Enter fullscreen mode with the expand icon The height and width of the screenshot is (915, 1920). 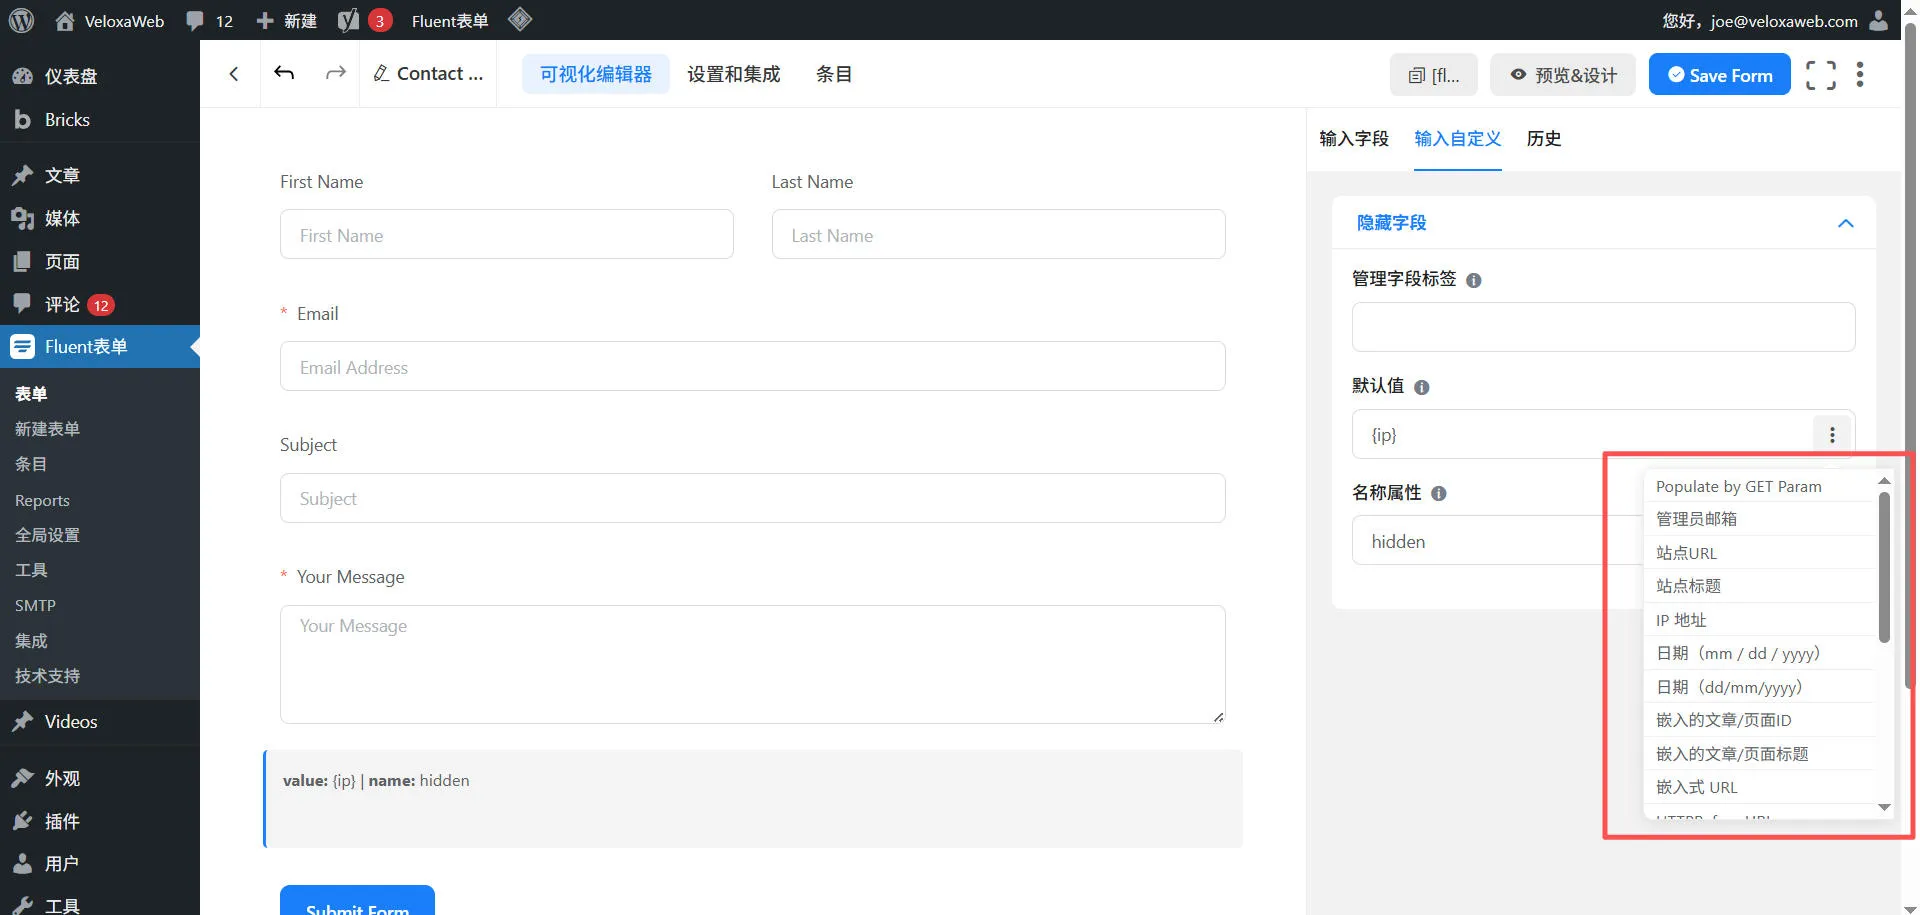1820,75
